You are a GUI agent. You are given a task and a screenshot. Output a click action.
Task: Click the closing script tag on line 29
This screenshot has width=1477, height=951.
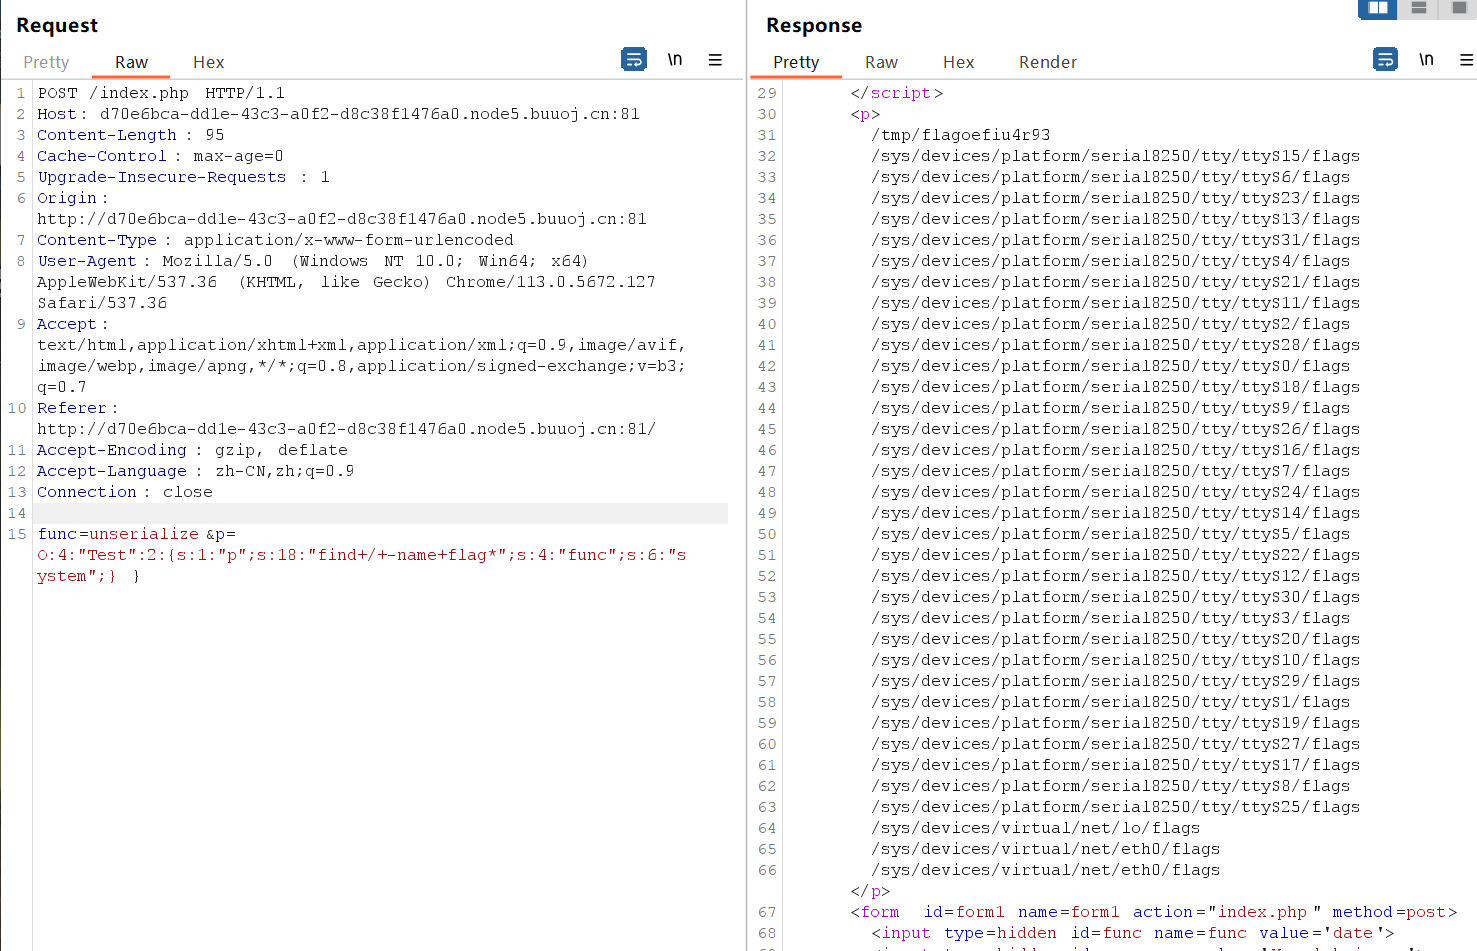click(x=897, y=93)
